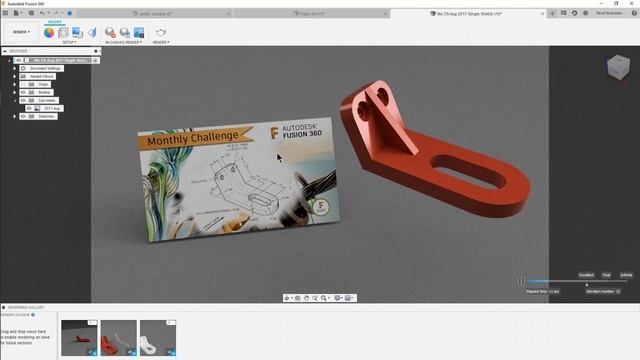This screenshot has height=360, width=640.
Task: Toggle the Render on Save option
Action: 33,315
